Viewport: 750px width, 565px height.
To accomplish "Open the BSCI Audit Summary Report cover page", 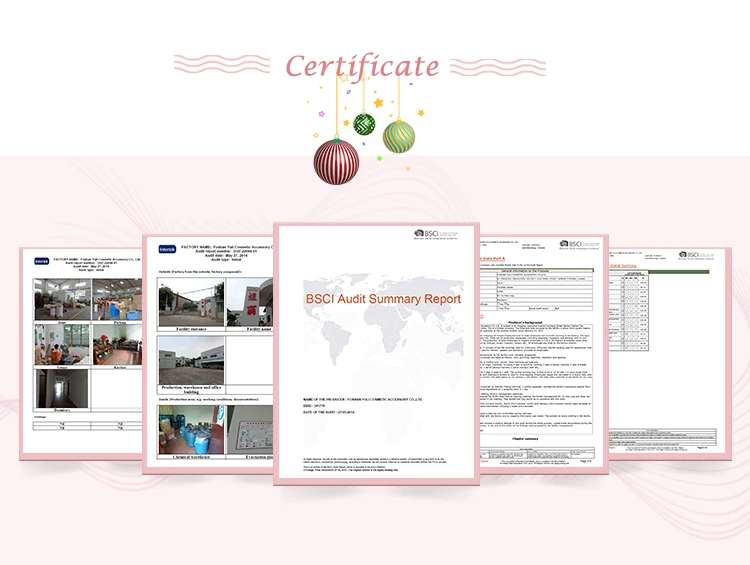I will [376, 354].
